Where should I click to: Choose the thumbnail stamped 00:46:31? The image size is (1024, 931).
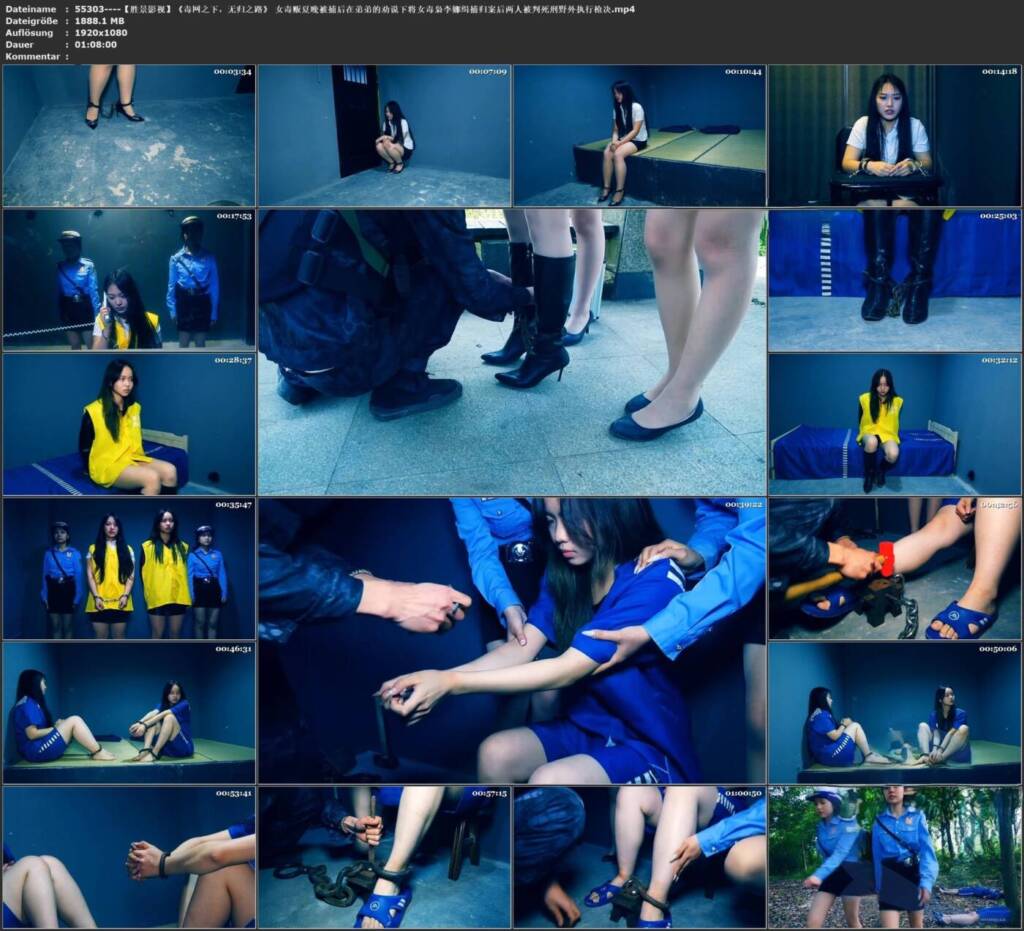tap(129, 713)
